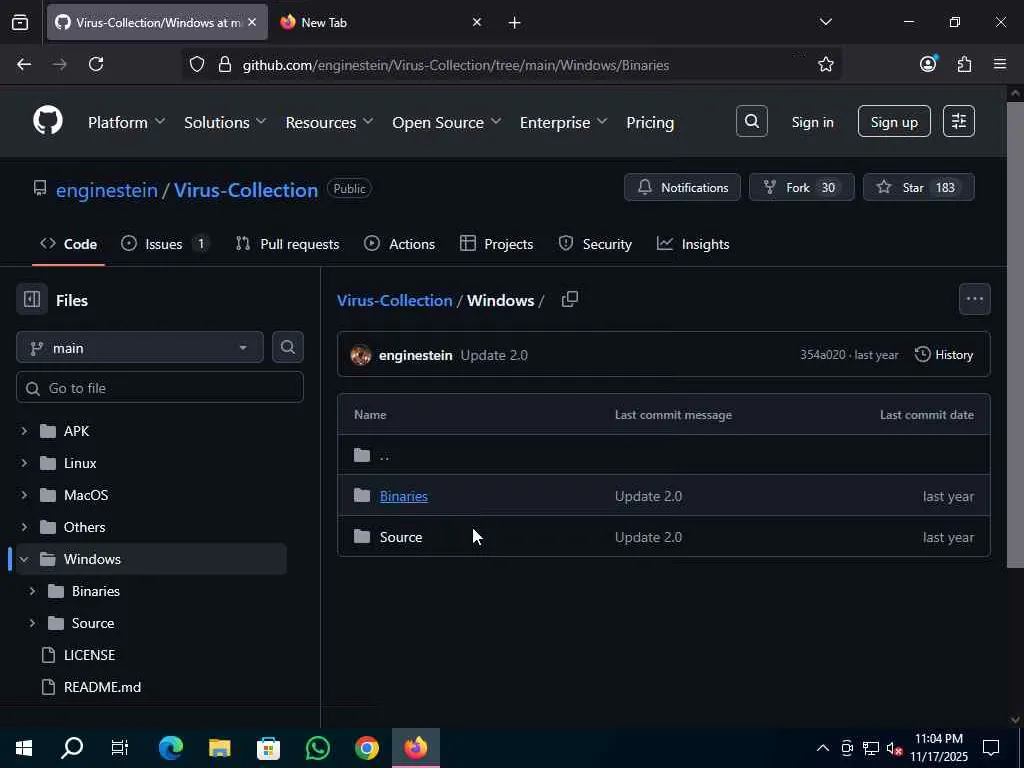Star the Virus-Collection repository
This screenshot has width=1024, height=768.
click(919, 187)
